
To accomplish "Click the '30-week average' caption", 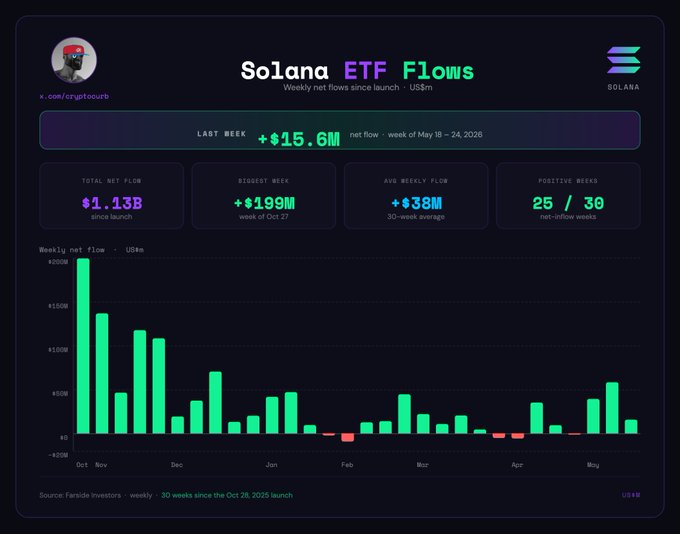I will 416,216.
